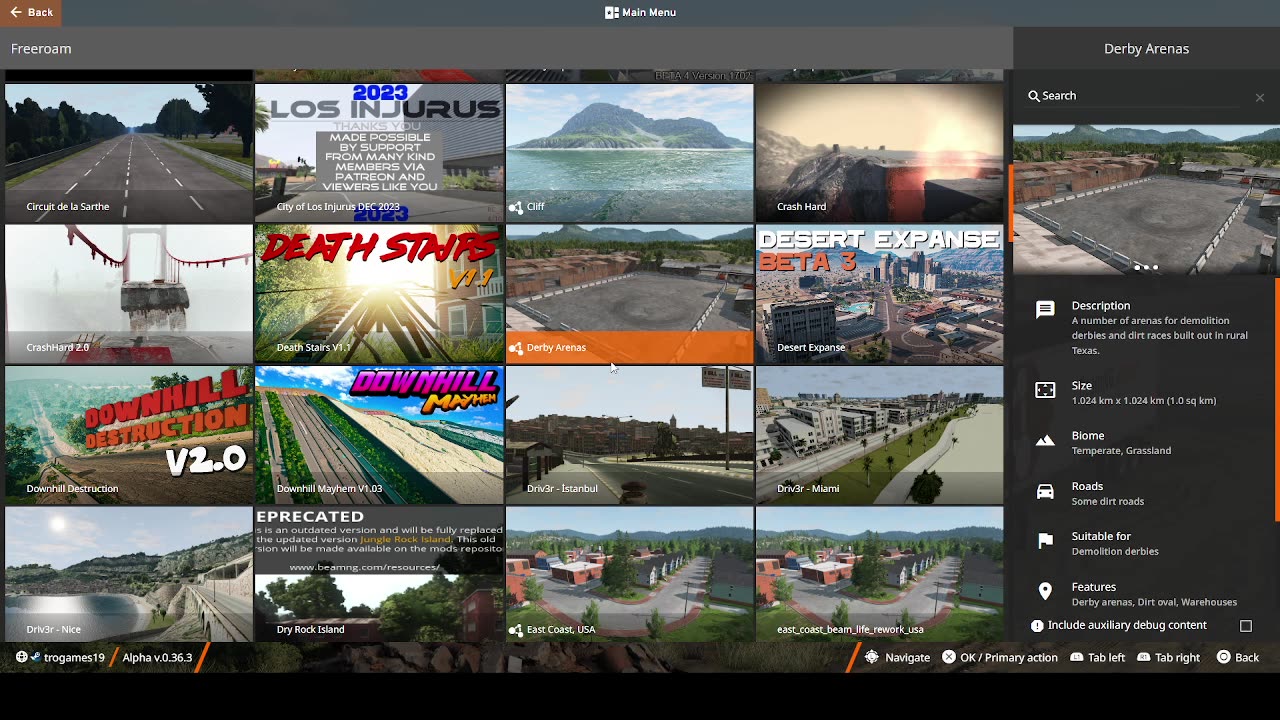1280x720 pixels.
Task: Click the Alpha v.0.36.3 version label
Action: point(157,658)
